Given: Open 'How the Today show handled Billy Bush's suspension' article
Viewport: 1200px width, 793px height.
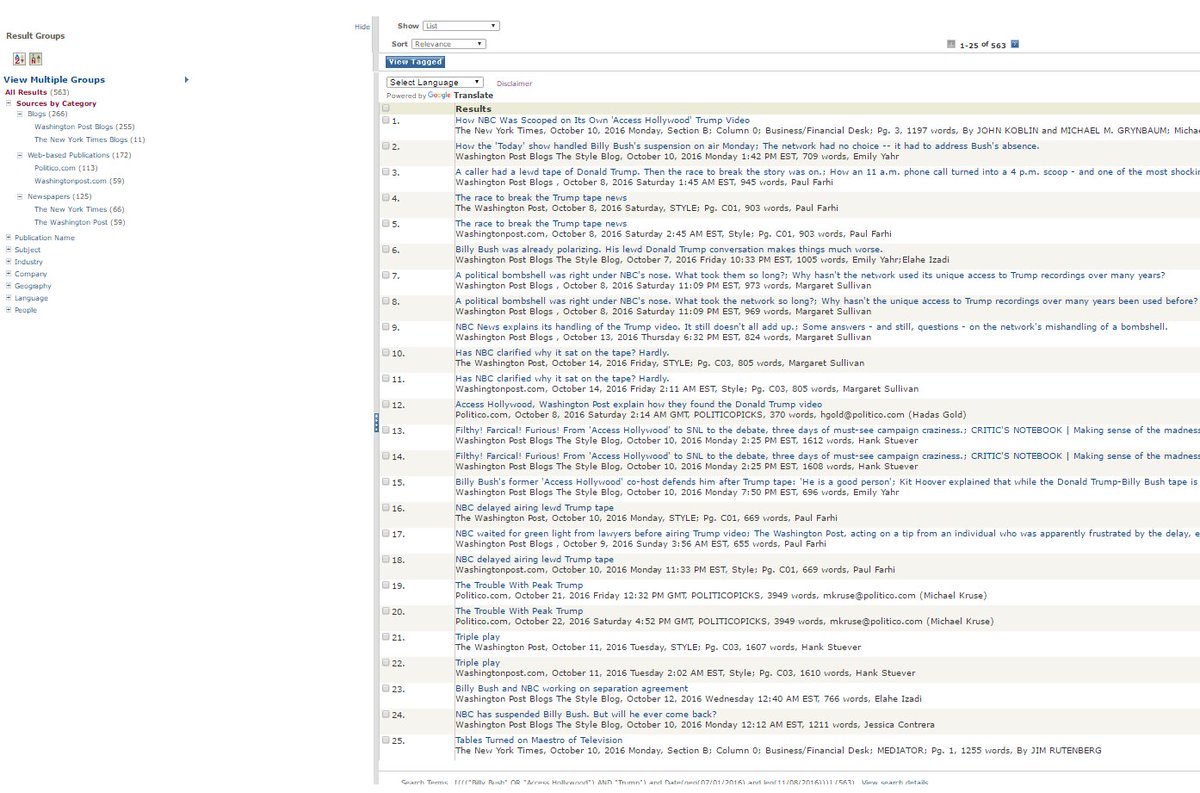Looking at the screenshot, I should point(747,146).
